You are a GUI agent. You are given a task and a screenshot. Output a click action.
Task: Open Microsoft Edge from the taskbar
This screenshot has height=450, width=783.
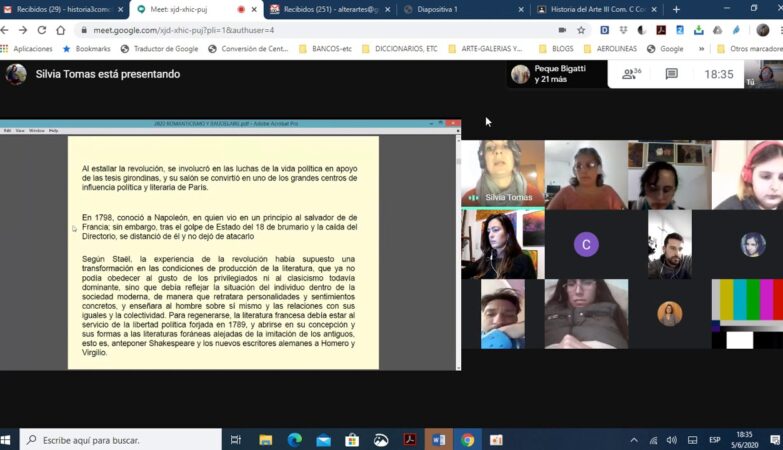tap(295, 440)
